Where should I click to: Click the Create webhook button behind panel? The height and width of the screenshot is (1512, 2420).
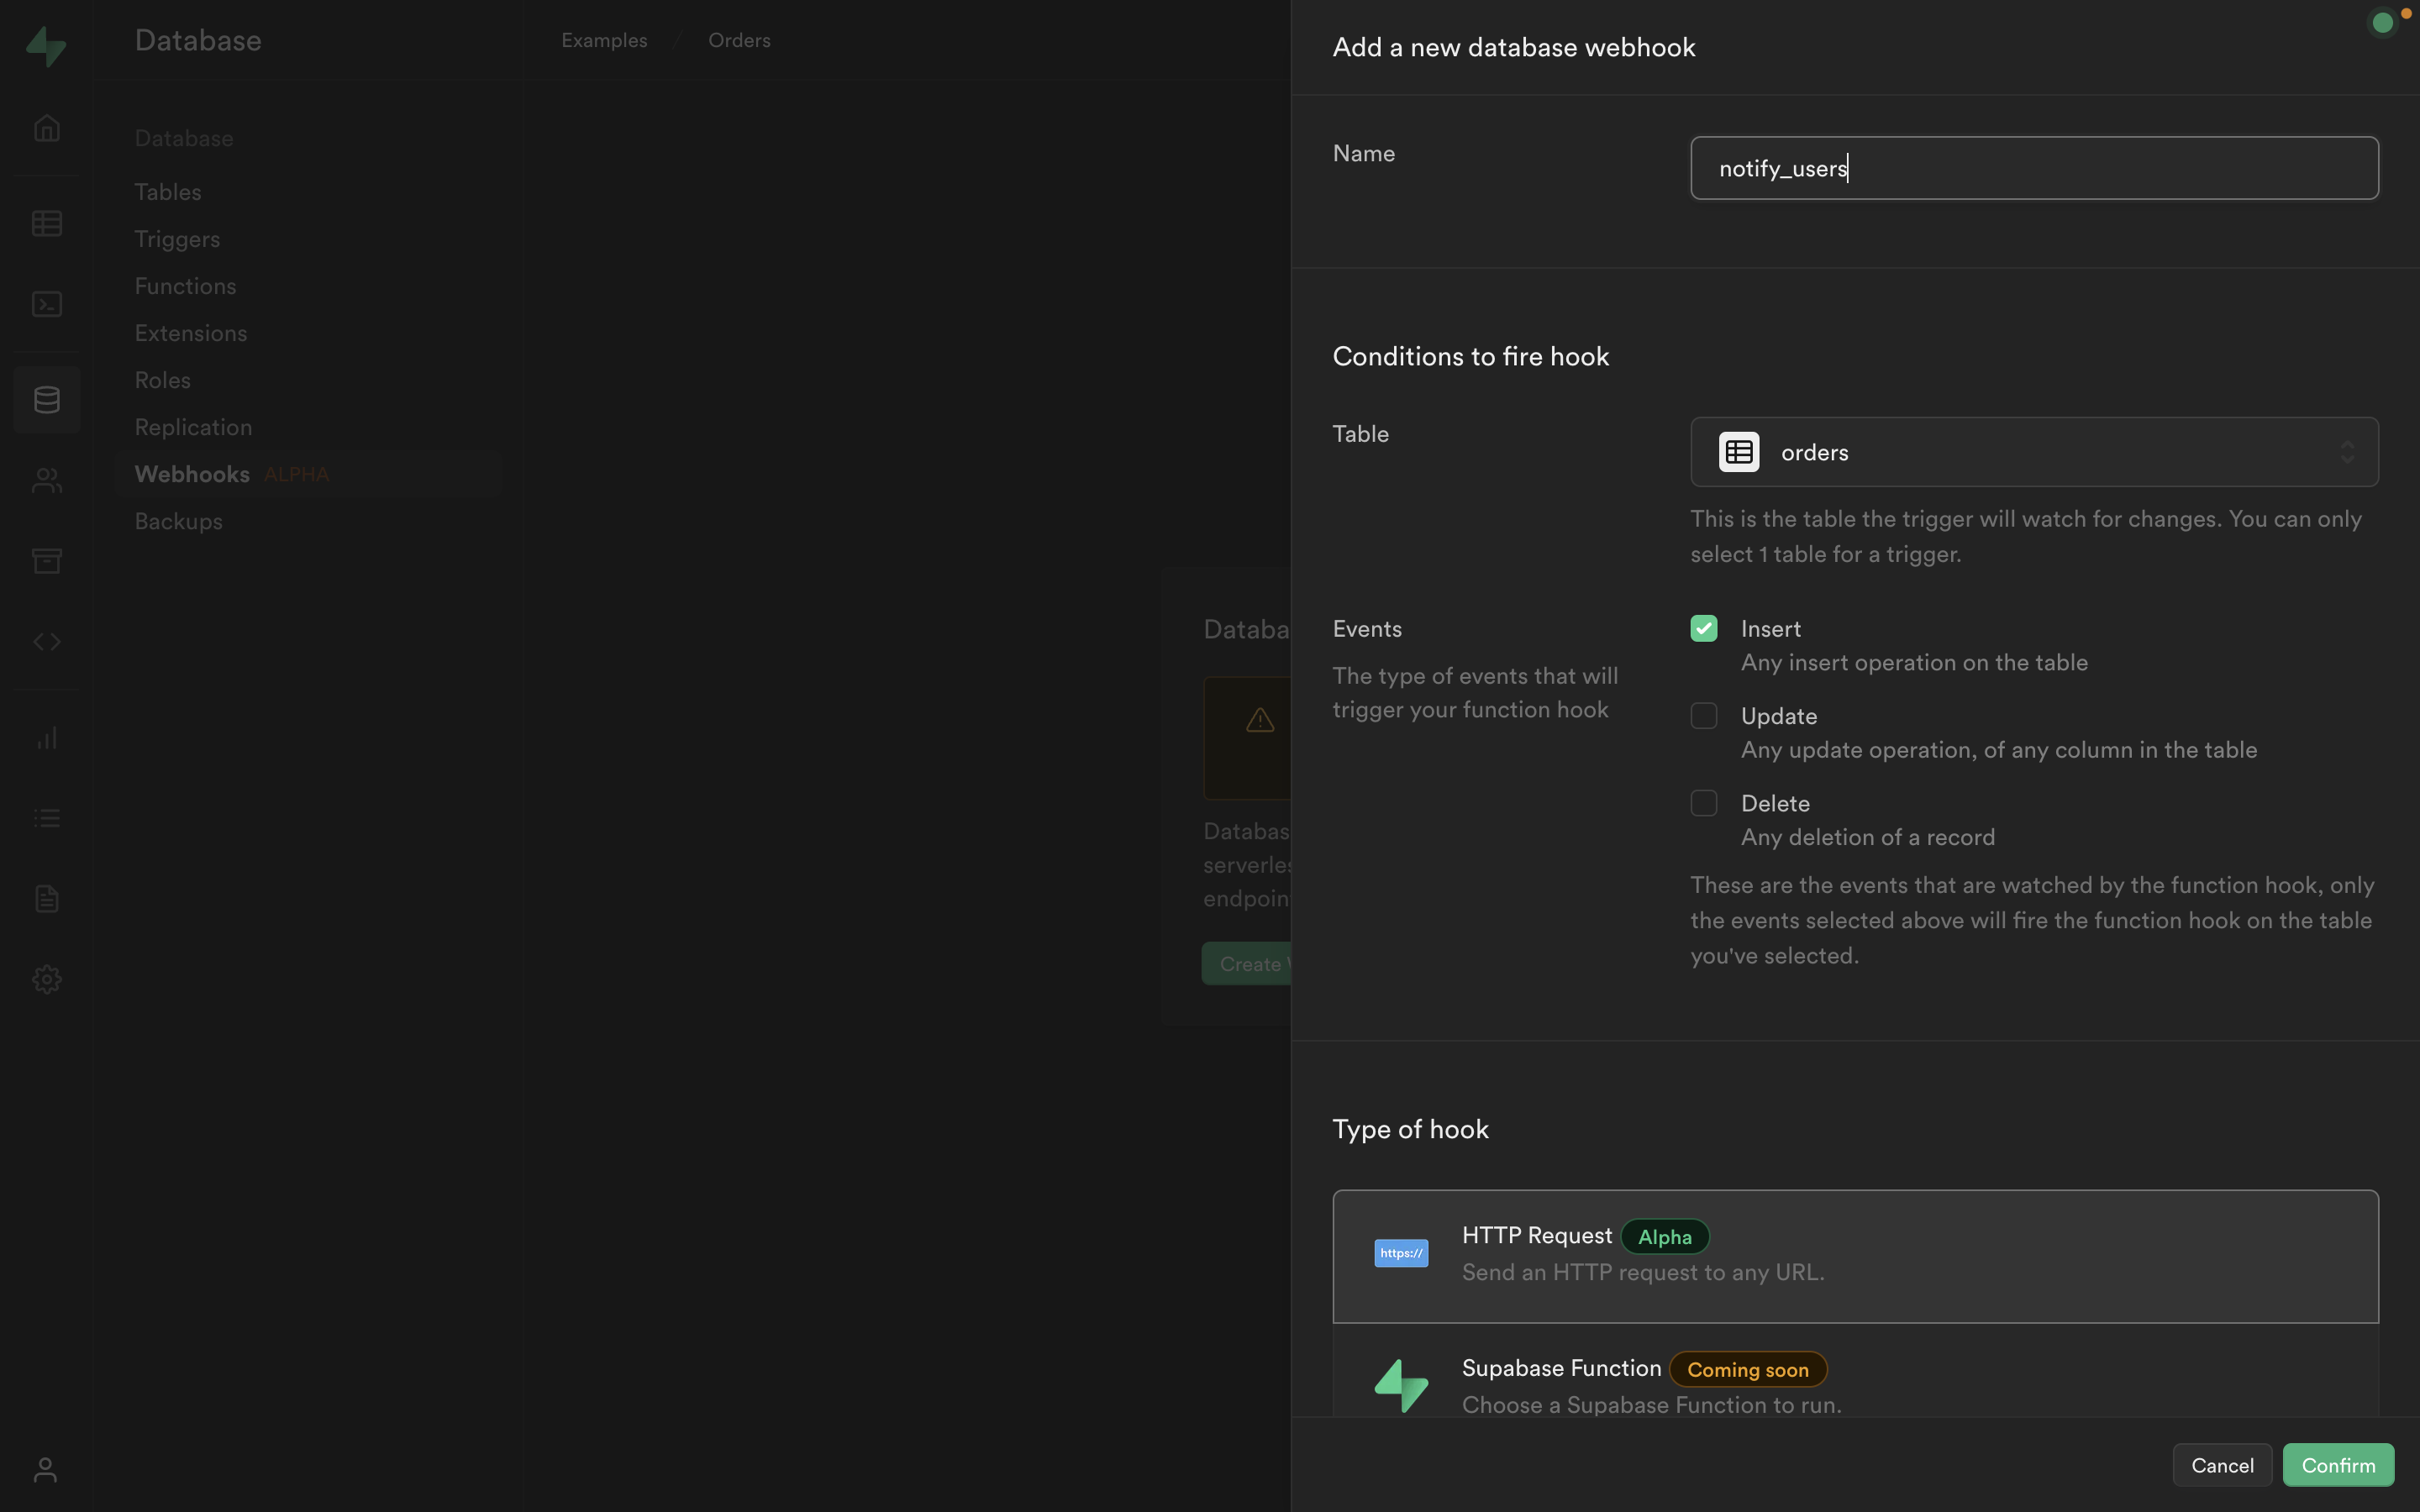(x=1246, y=964)
